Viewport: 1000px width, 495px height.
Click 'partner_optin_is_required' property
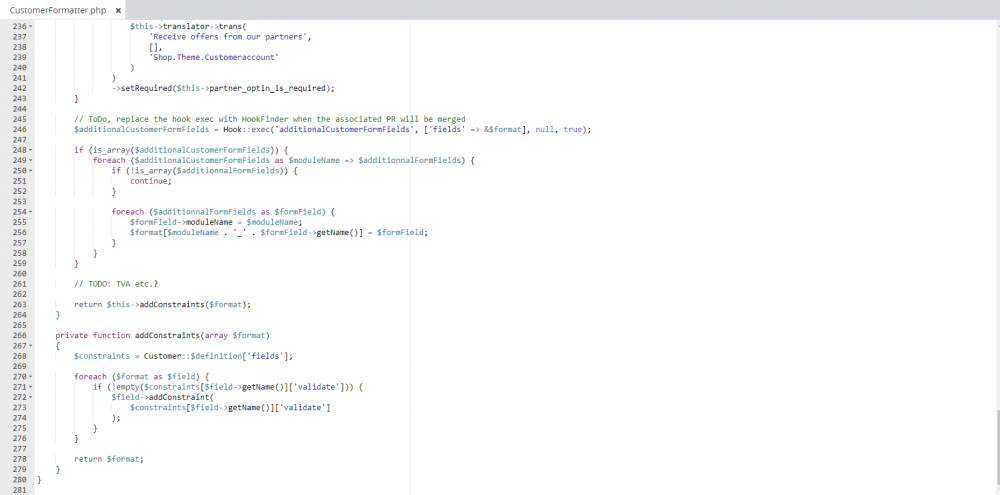(x=267, y=88)
